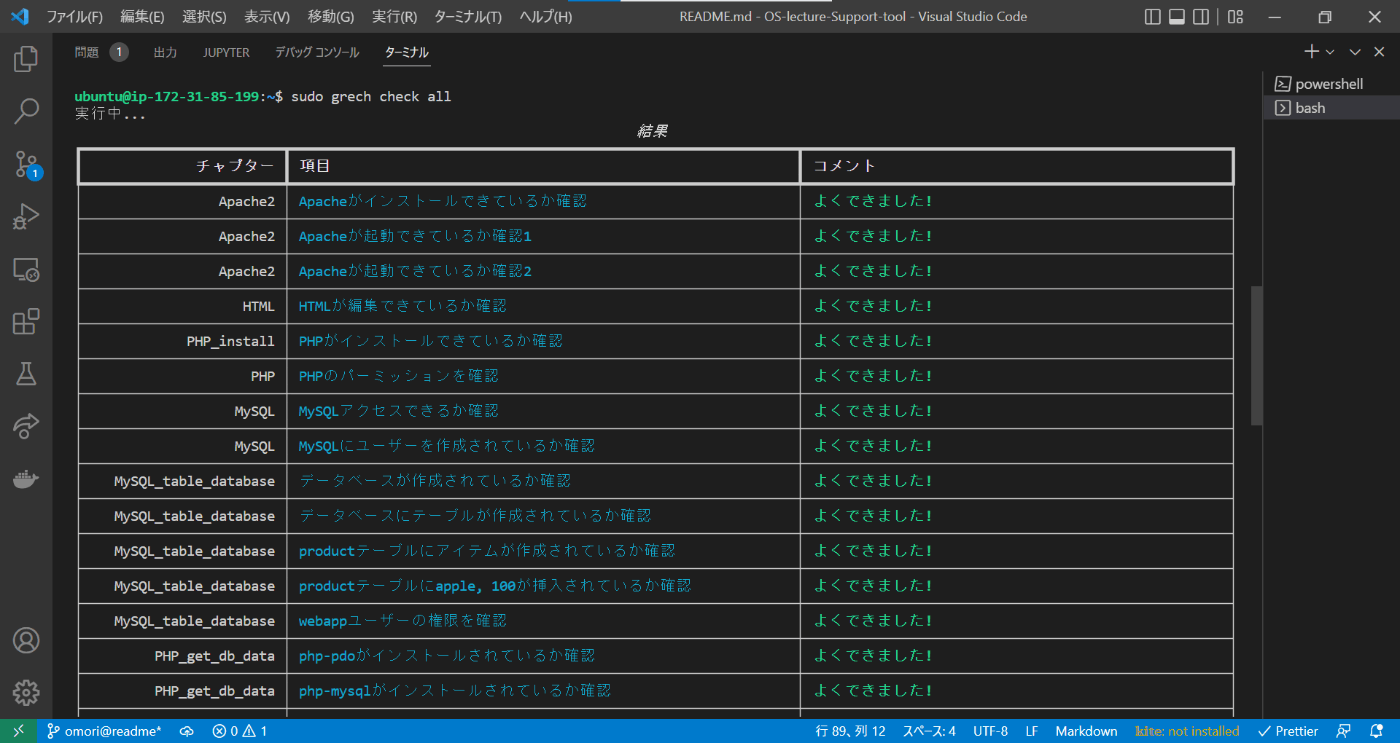Click 'PHP_install' chapter cell
Image resolution: width=1400 pixels, height=743 pixels.
point(230,341)
